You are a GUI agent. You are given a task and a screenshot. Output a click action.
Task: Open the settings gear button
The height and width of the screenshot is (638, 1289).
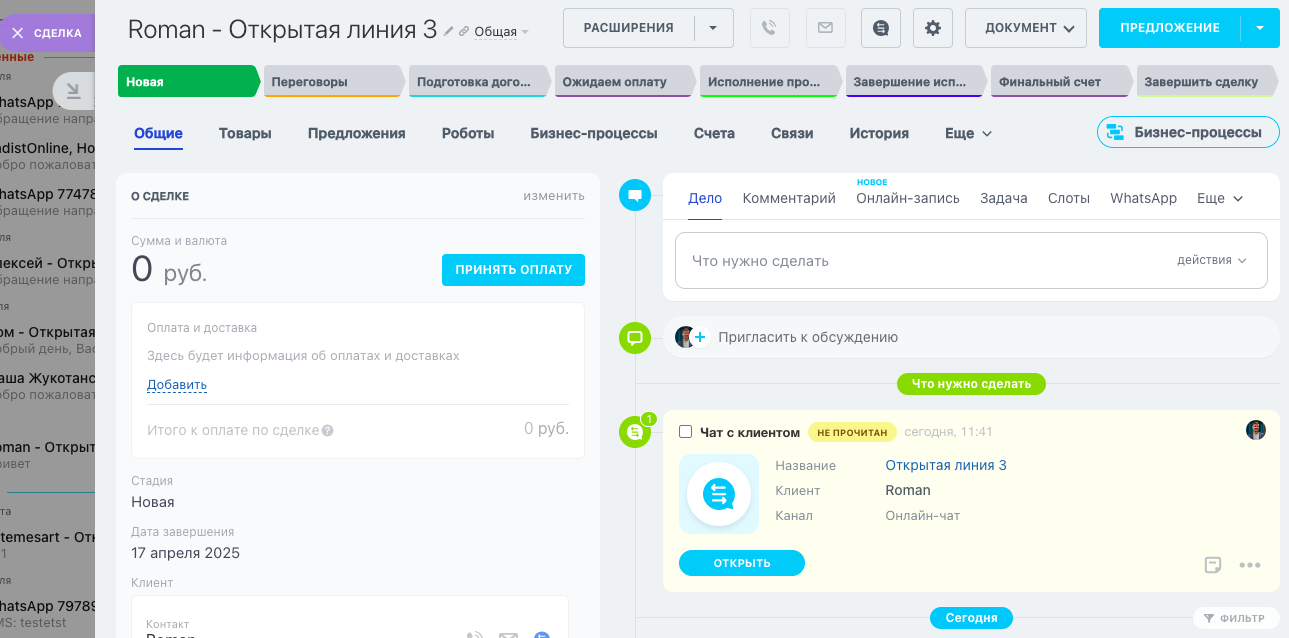pyautogui.click(x=933, y=28)
